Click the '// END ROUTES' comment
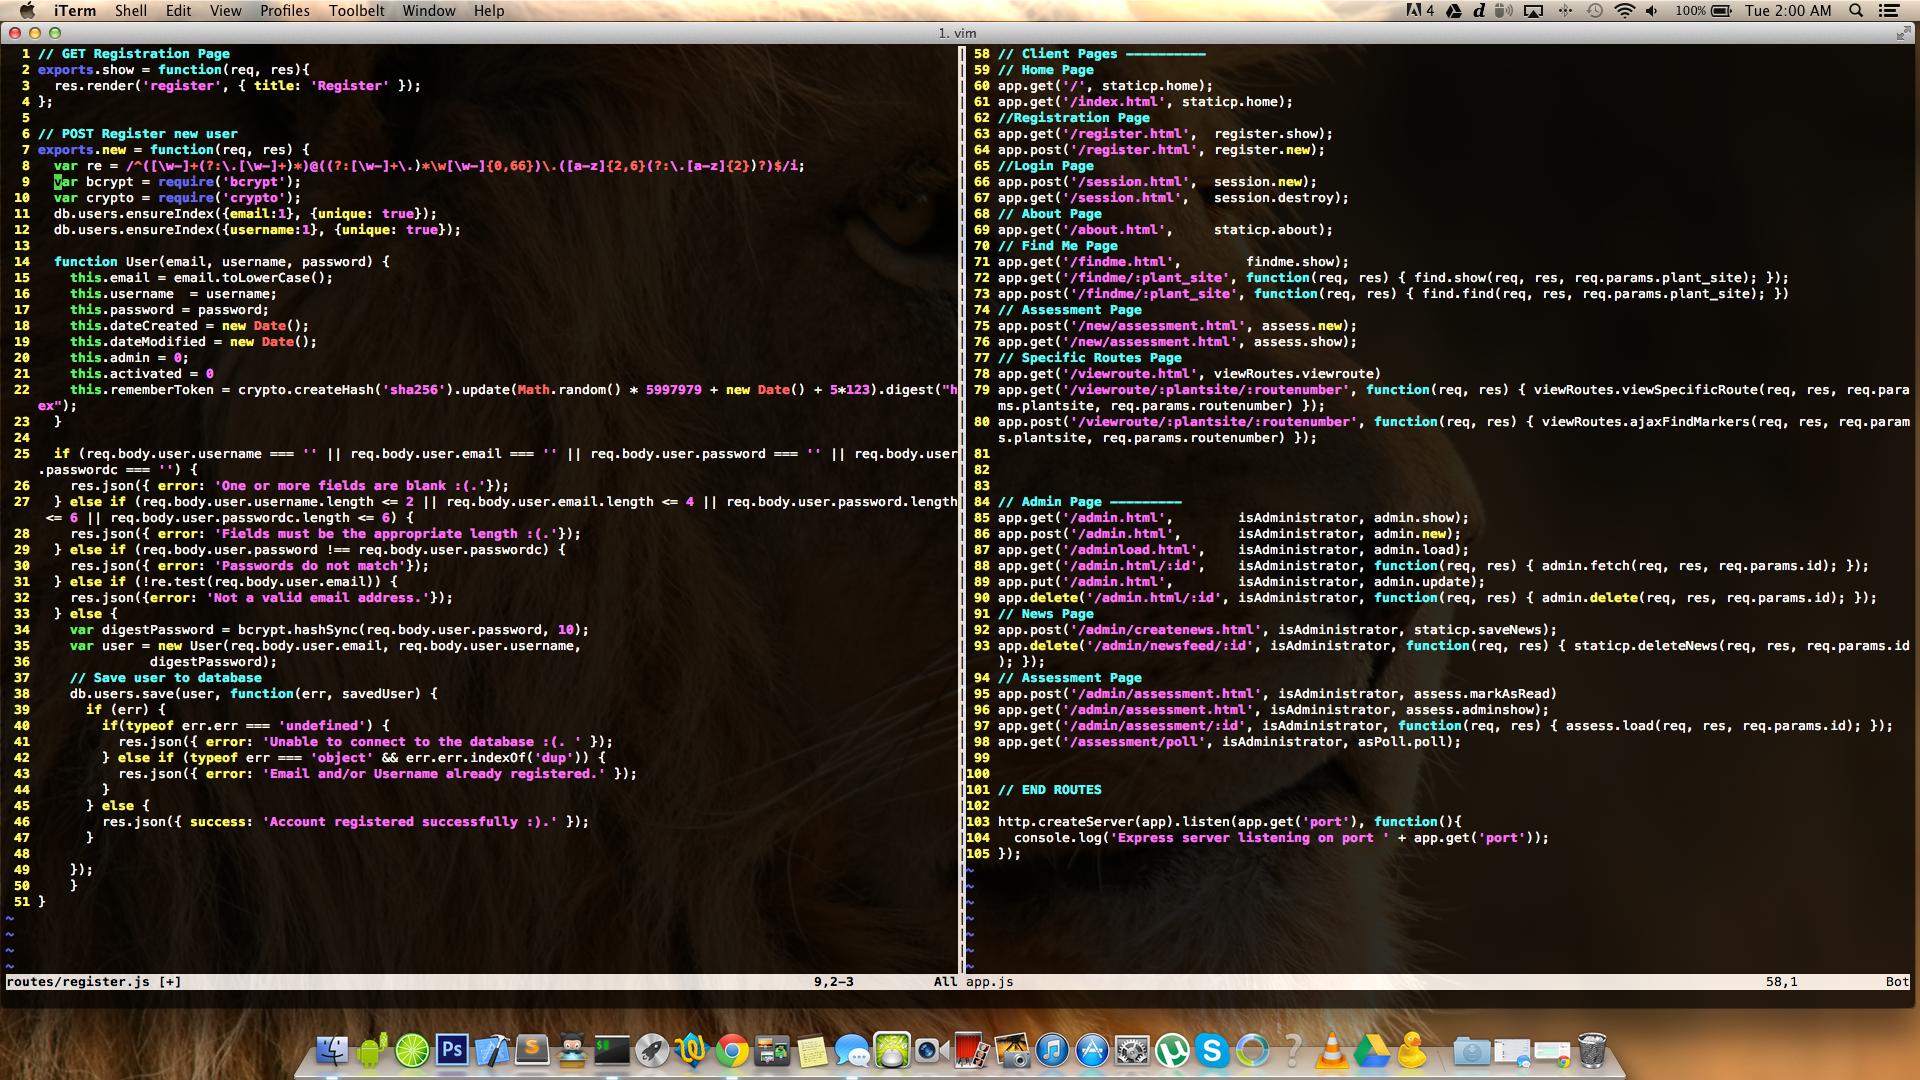Image resolution: width=1920 pixels, height=1080 pixels. tap(1050, 790)
